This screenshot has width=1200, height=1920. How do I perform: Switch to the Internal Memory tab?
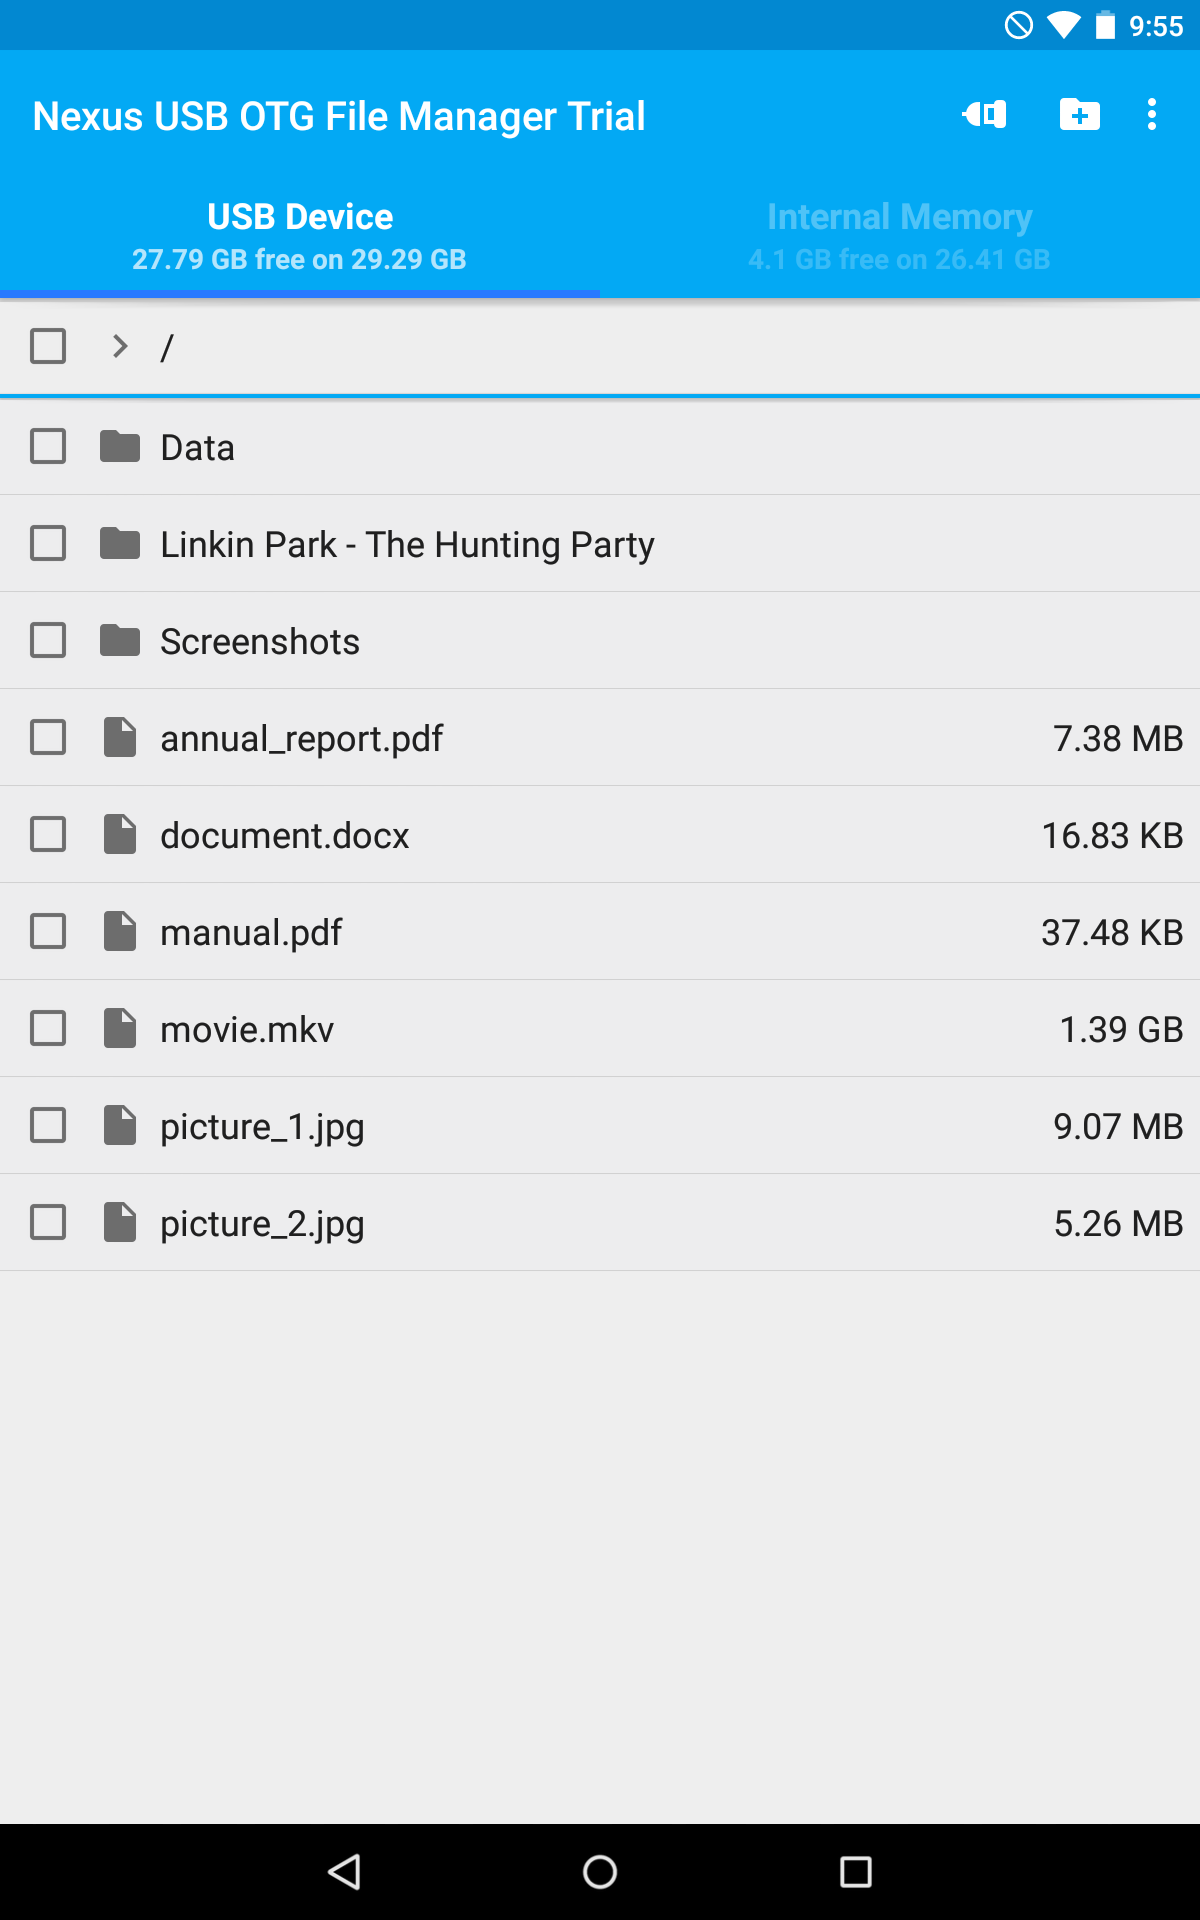pyautogui.click(x=899, y=232)
